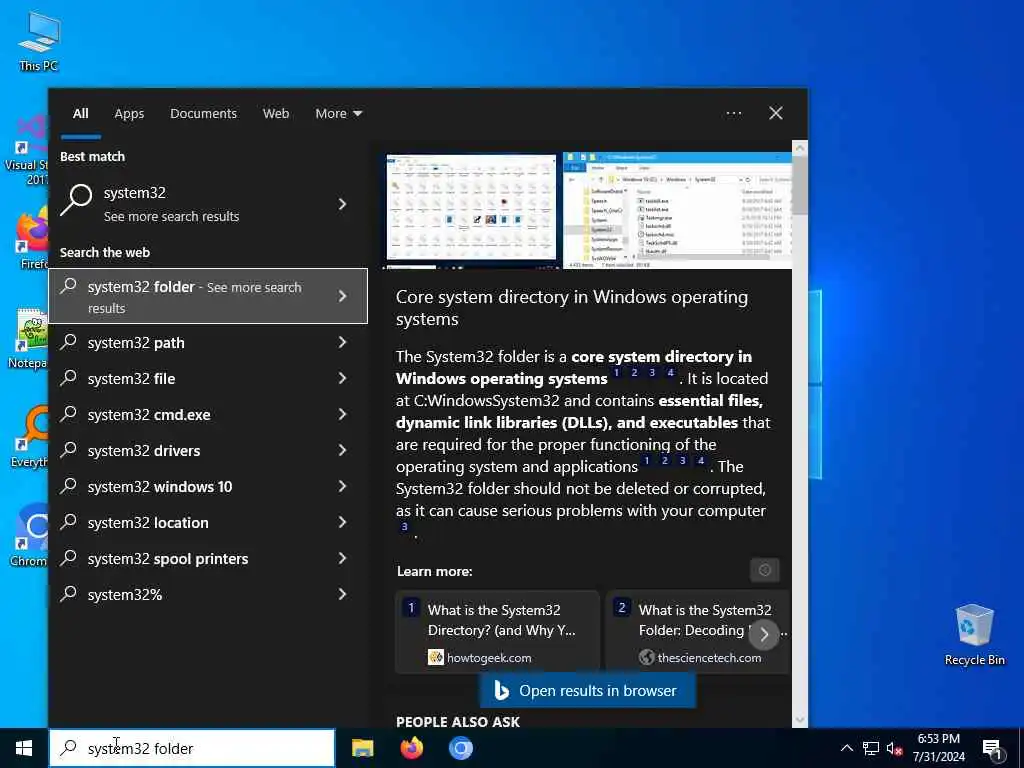Close the search panel
The width and height of the screenshot is (1024, 768).
(x=775, y=114)
